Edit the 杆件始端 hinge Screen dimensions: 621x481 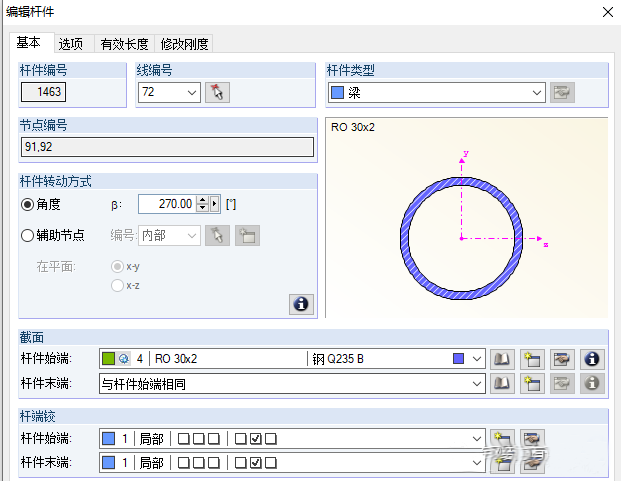point(533,438)
